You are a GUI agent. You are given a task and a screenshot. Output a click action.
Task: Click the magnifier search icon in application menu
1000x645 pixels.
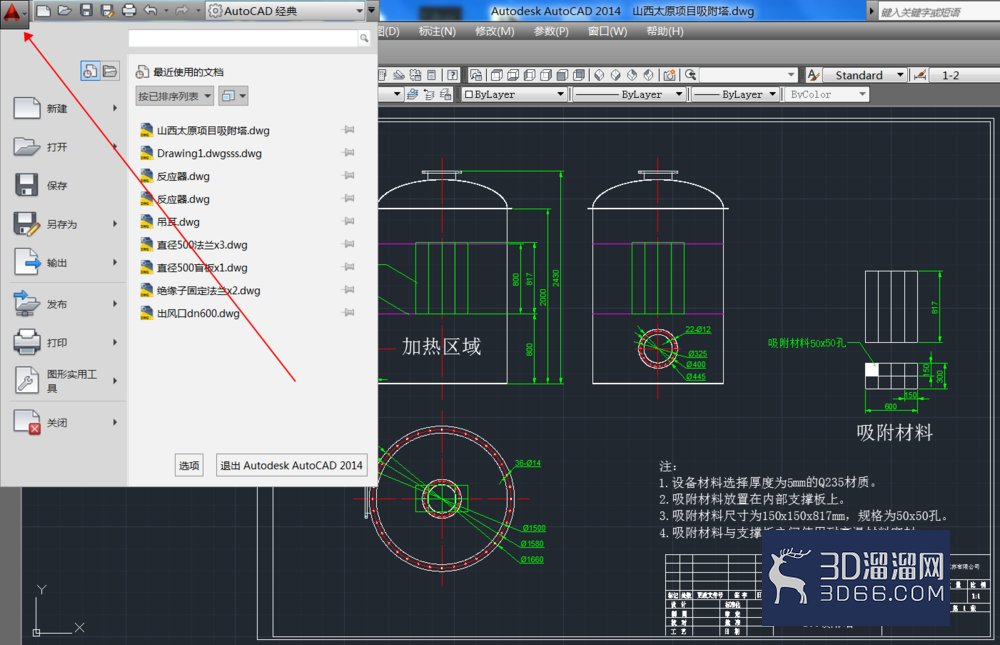(364, 38)
